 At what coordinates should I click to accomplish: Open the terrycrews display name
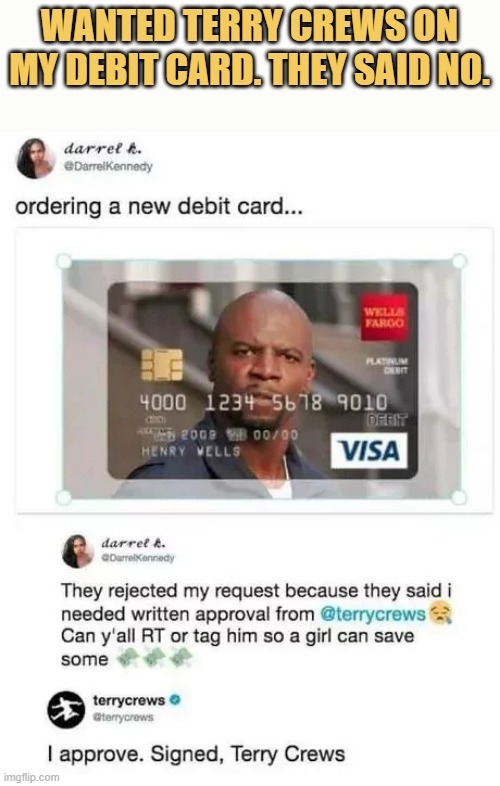(x=129, y=700)
